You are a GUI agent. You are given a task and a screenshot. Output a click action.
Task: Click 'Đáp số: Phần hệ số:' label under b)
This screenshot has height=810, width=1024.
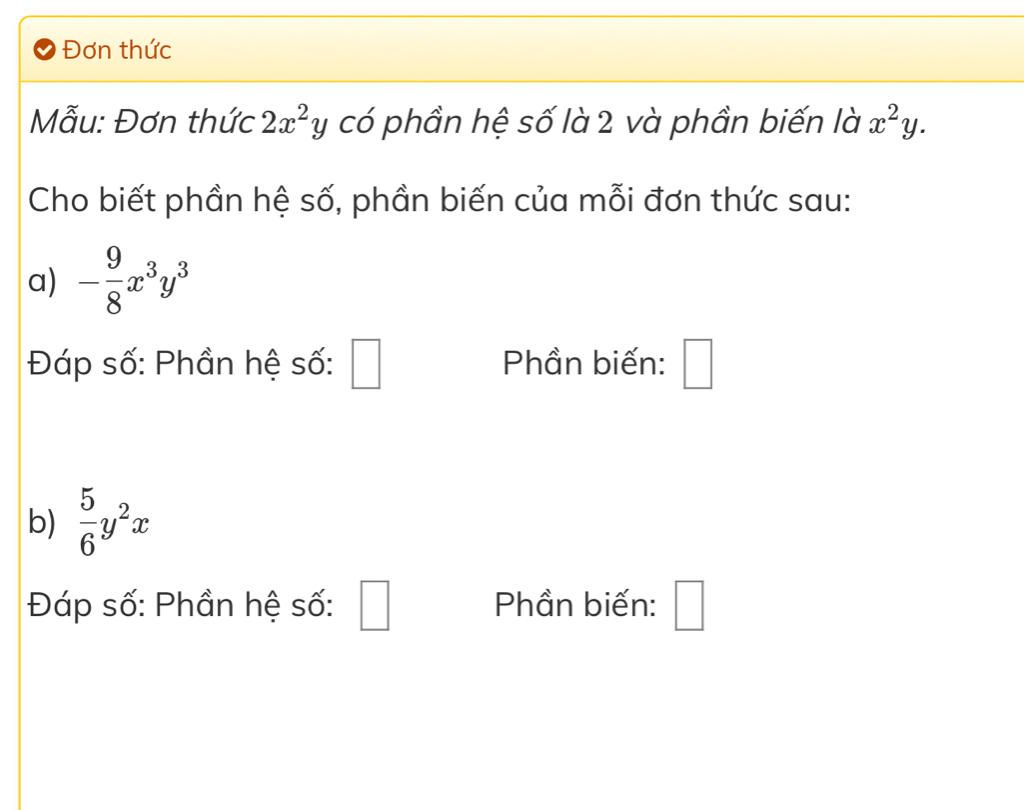tap(181, 605)
